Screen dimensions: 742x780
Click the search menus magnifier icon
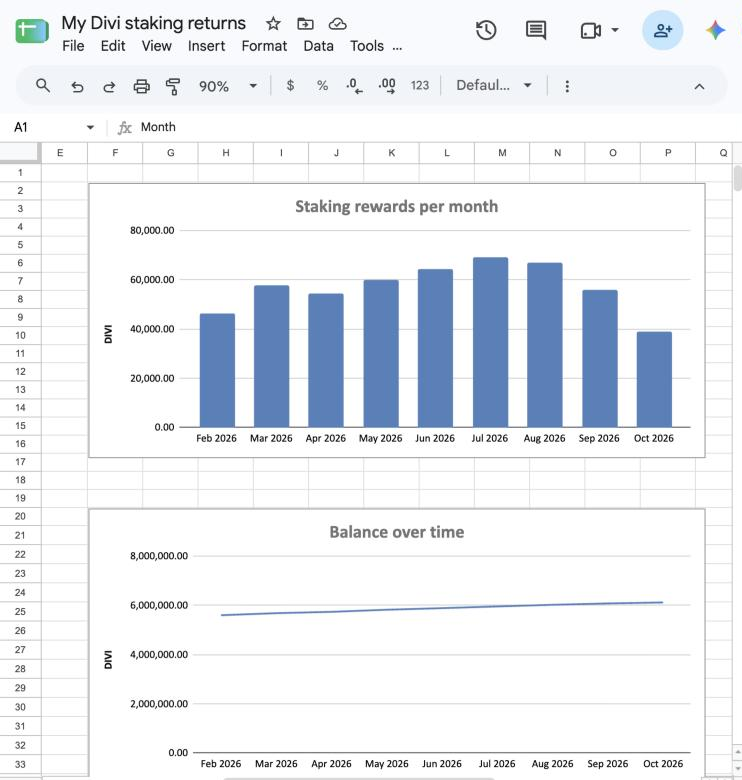(x=43, y=86)
